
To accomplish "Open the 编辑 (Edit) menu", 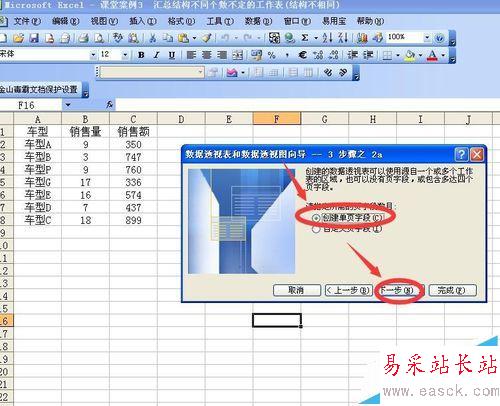I will (x=65, y=21).
